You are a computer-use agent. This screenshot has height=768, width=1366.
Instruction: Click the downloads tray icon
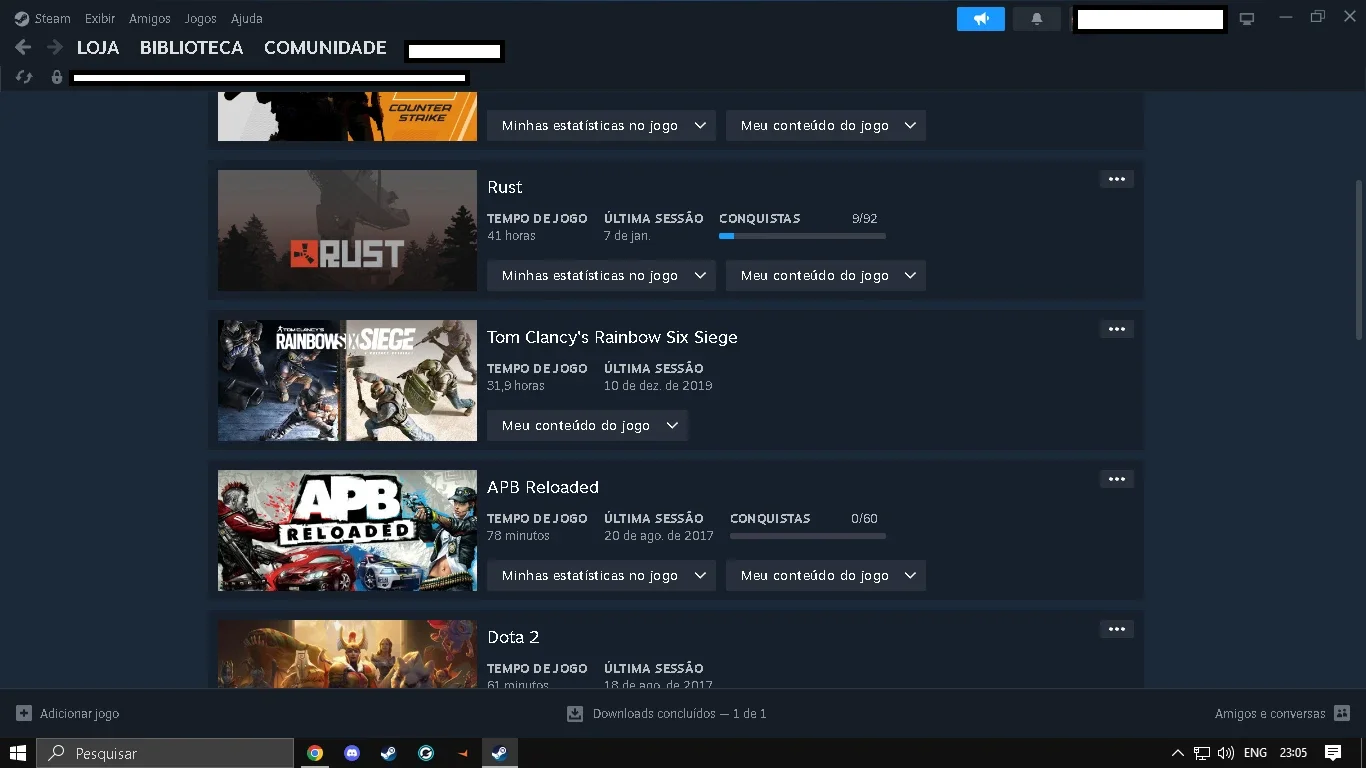[x=575, y=713]
